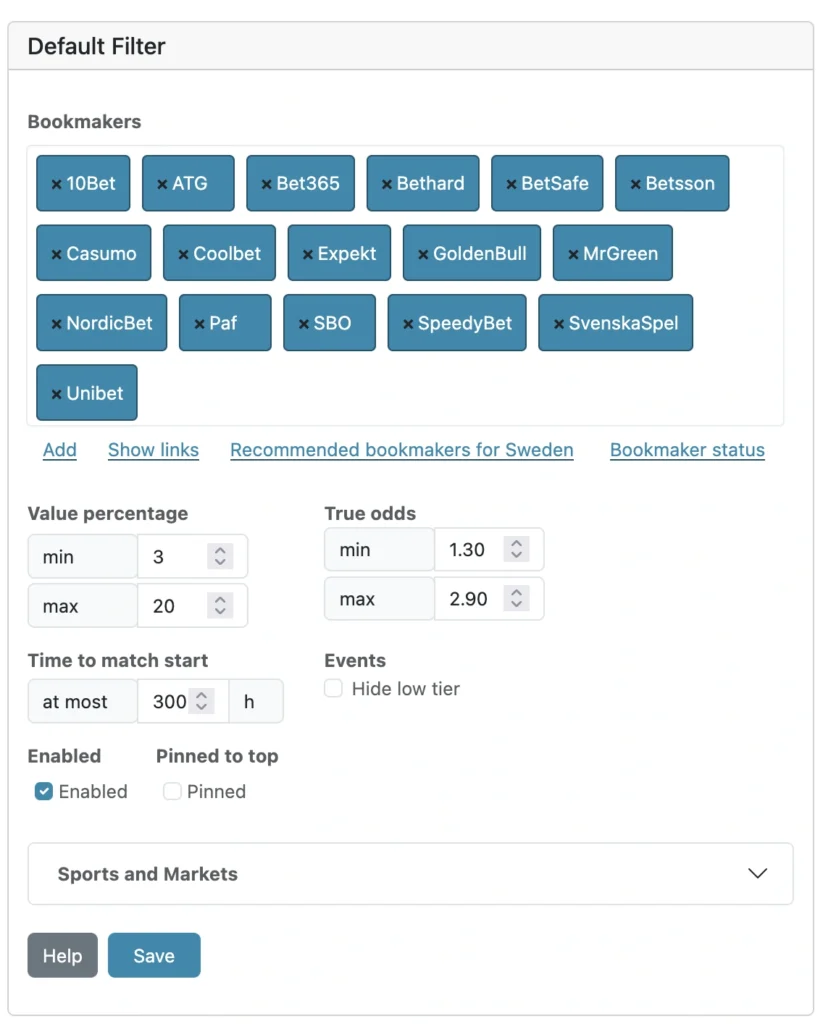
Task: Remove ATG via its x icon
Action: (x=163, y=185)
